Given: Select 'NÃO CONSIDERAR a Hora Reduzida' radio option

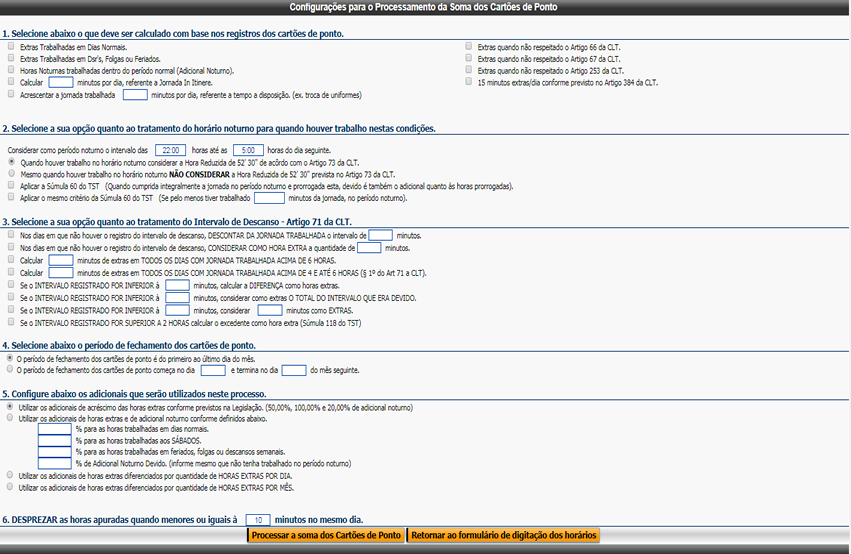Looking at the screenshot, I should pyautogui.click(x=11, y=173).
